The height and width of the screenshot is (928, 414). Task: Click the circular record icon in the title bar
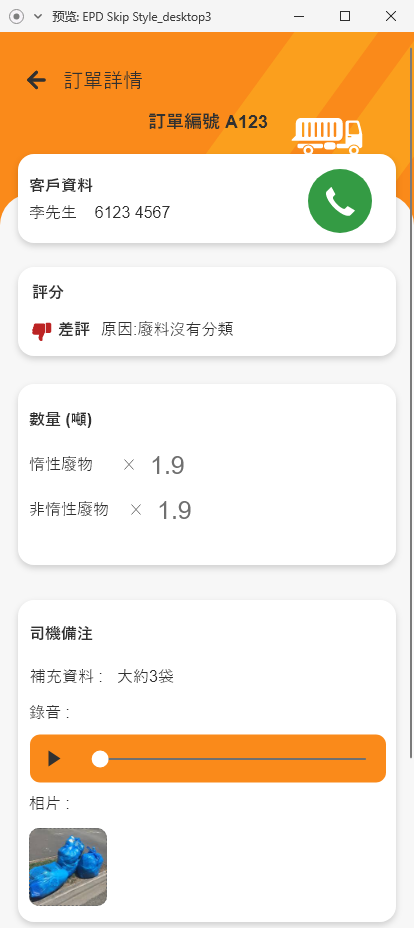coord(17,17)
